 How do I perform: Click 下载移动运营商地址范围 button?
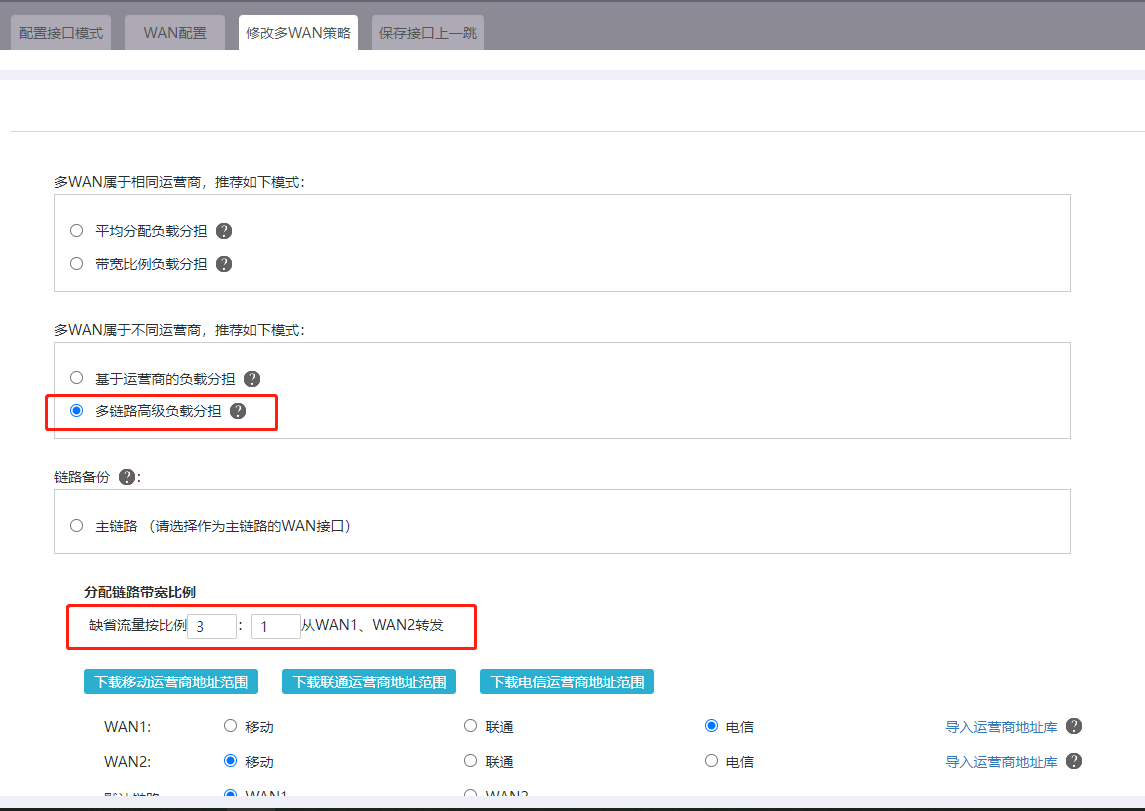tap(171, 682)
